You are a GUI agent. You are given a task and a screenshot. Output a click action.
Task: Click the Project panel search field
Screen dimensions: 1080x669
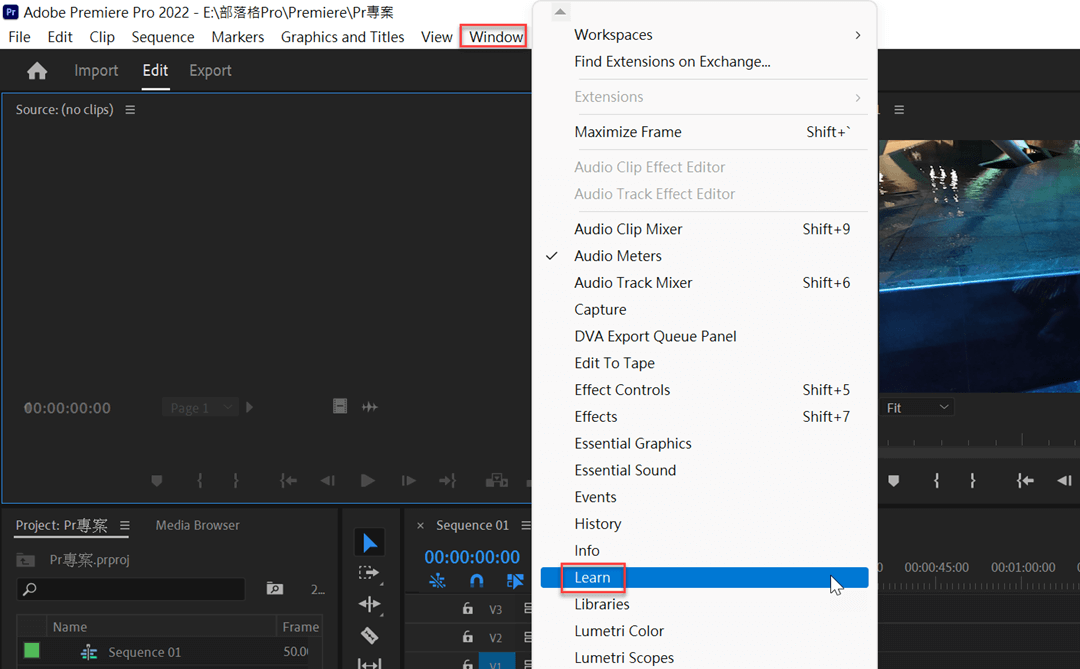131,589
